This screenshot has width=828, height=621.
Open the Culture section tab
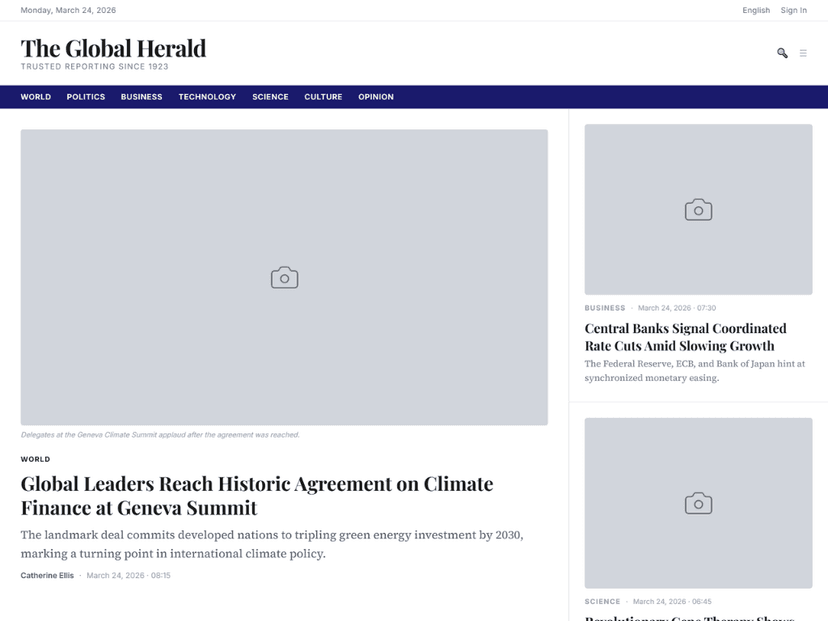pos(323,97)
